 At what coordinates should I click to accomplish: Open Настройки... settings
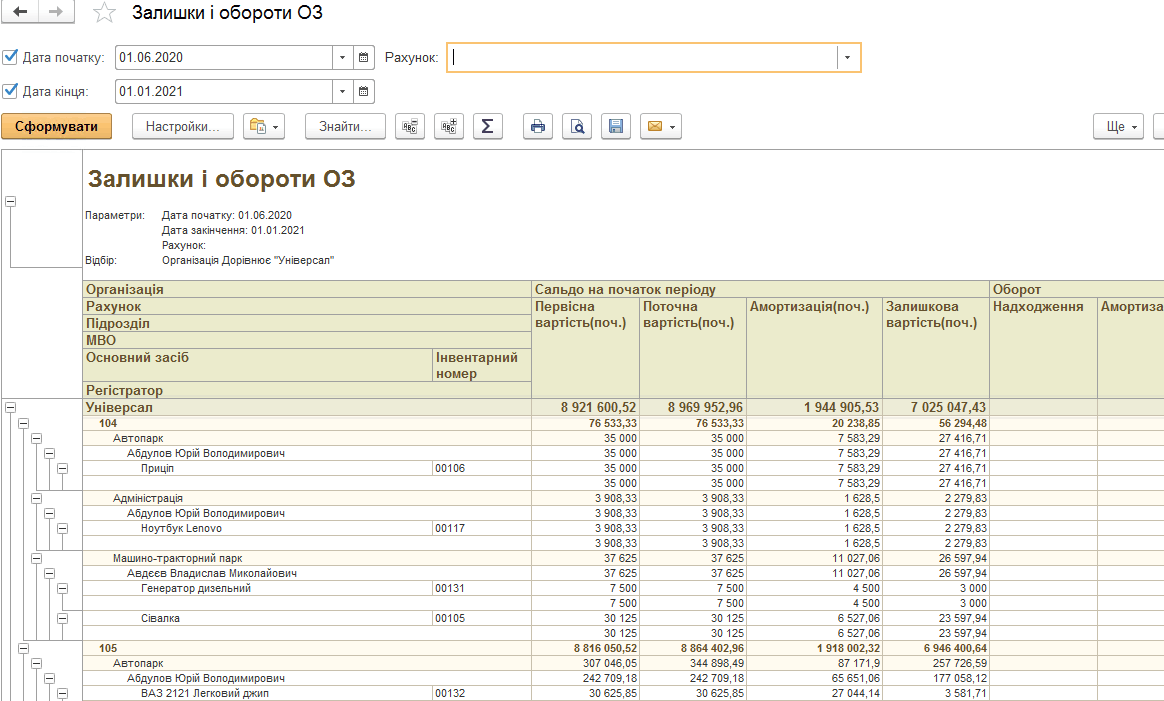point(183,126)
